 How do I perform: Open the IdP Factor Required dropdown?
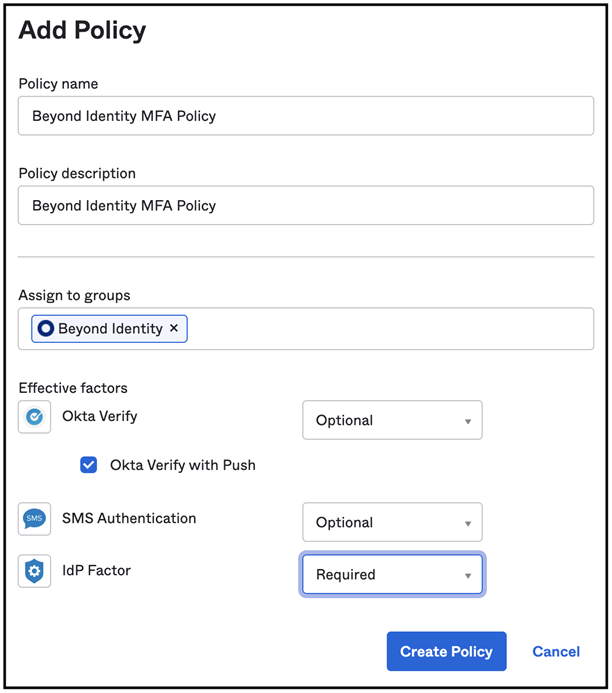392,575
